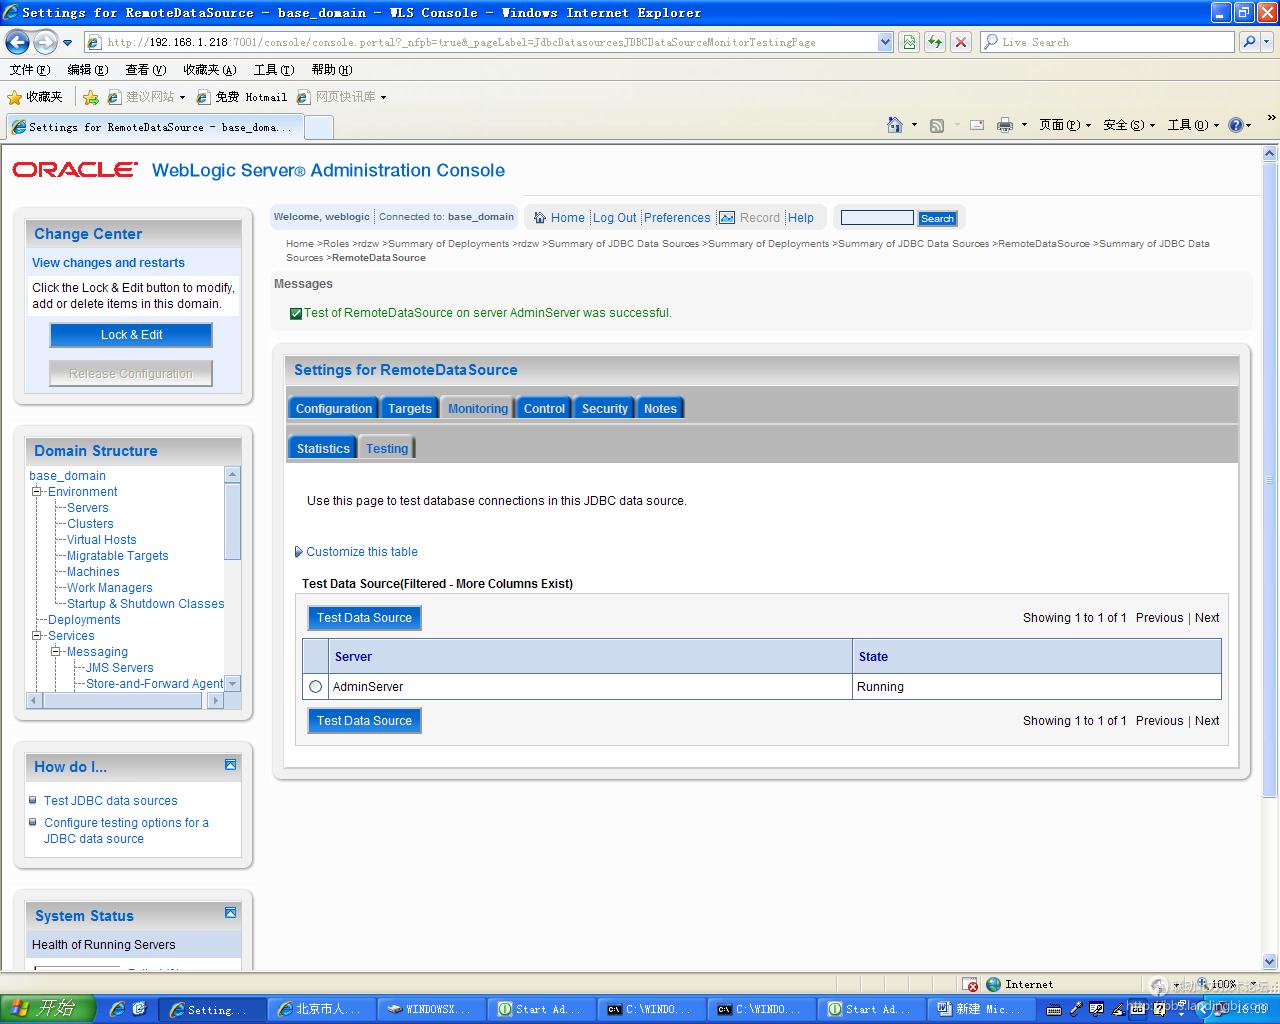Switch to the Configuration tab
Screen dimensions: 1280x1024
coord(333,409)
